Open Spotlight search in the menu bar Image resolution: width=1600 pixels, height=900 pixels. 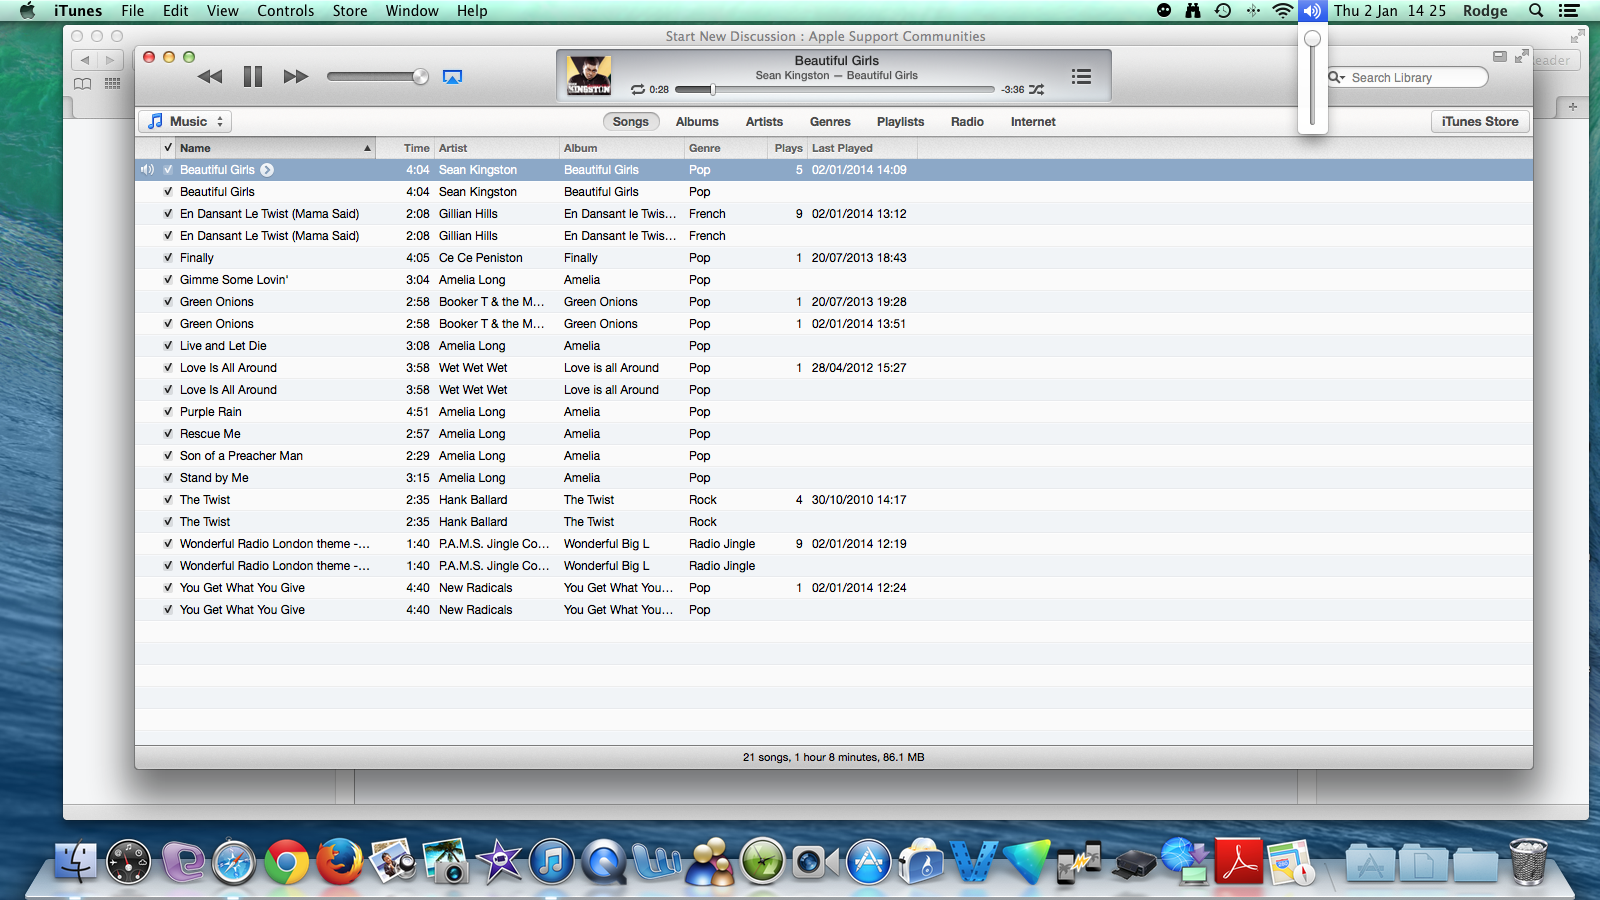click(x=1536, y=11)
